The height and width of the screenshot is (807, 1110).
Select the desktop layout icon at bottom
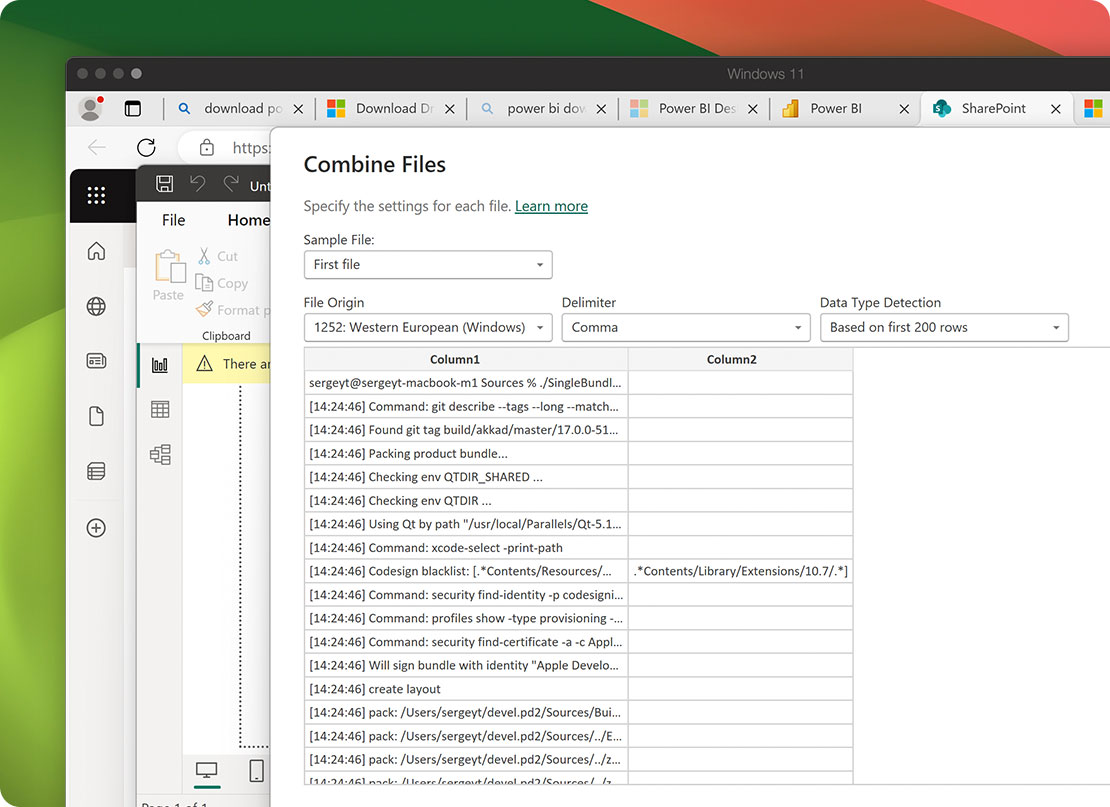click(x=207, y=770)
